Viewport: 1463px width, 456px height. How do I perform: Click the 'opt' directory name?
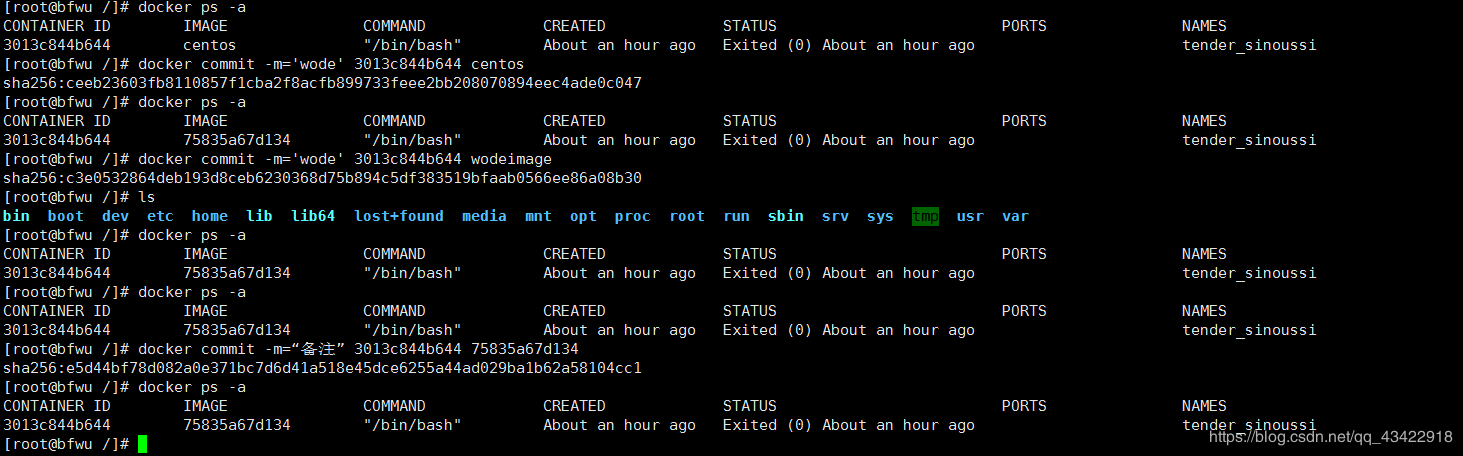click(583, 216)
